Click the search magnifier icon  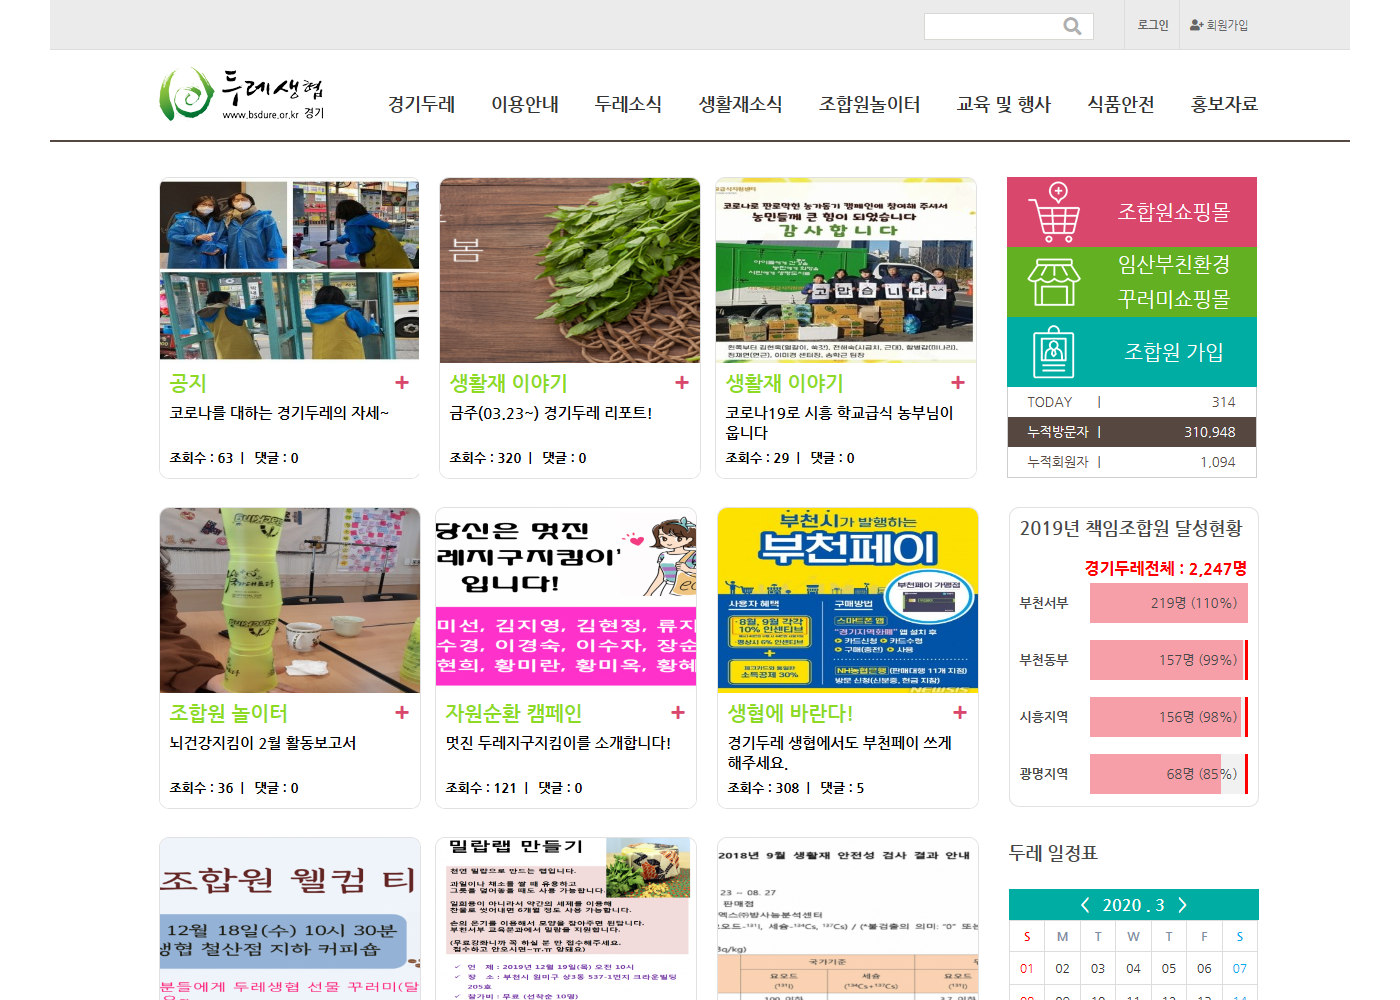pos(1072,26)
